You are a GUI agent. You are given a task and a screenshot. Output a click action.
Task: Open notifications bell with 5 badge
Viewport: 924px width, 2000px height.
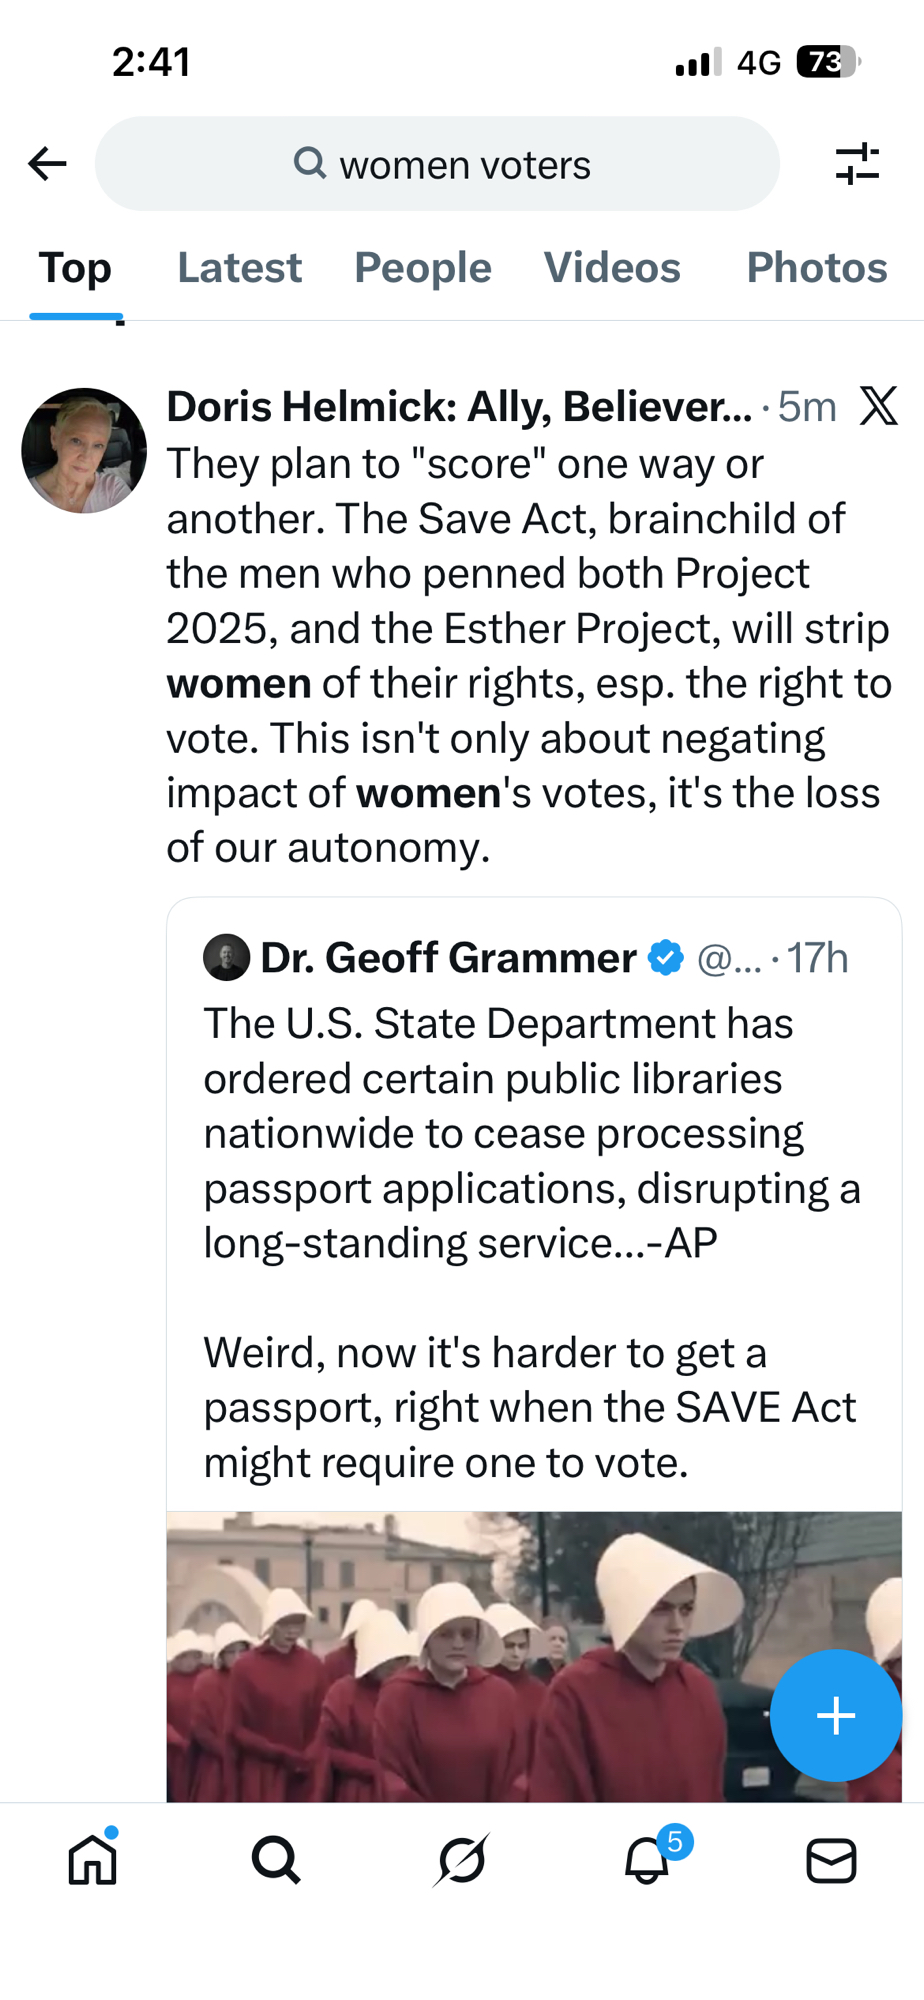point(647,1860)
